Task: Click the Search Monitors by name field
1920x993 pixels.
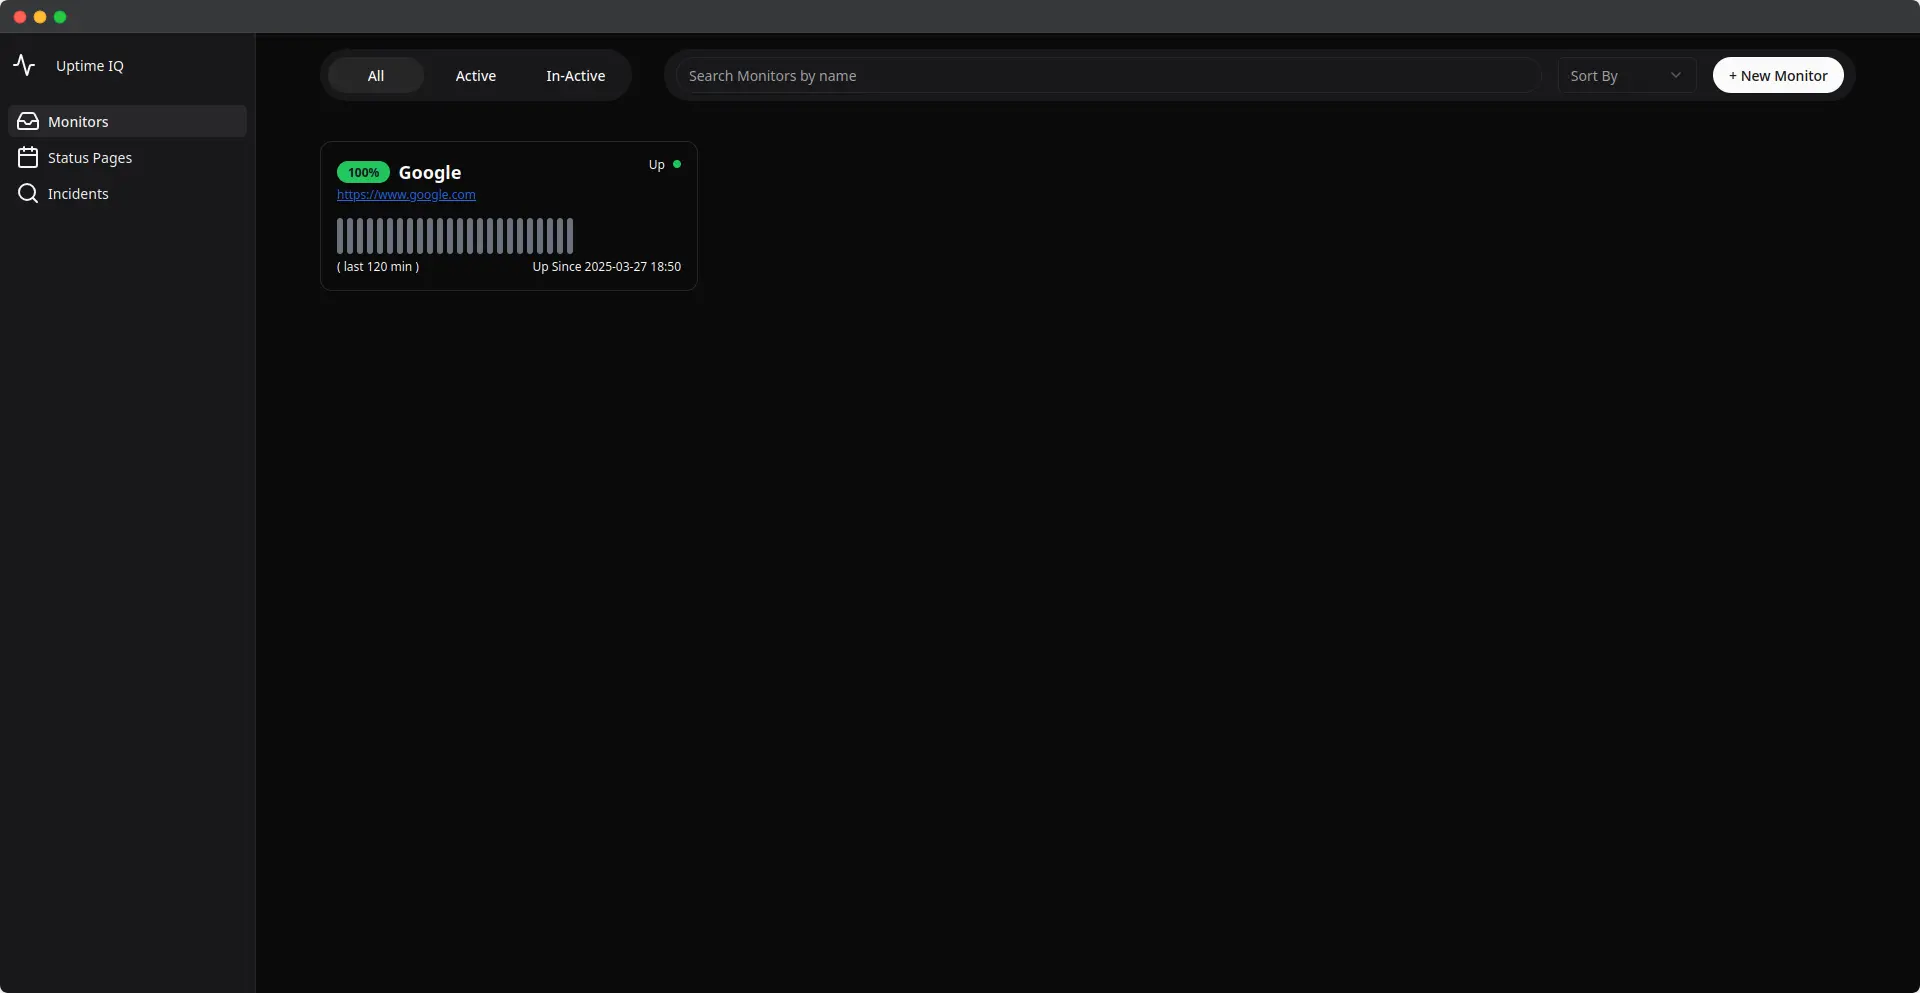Action: tap(1100, 75)
